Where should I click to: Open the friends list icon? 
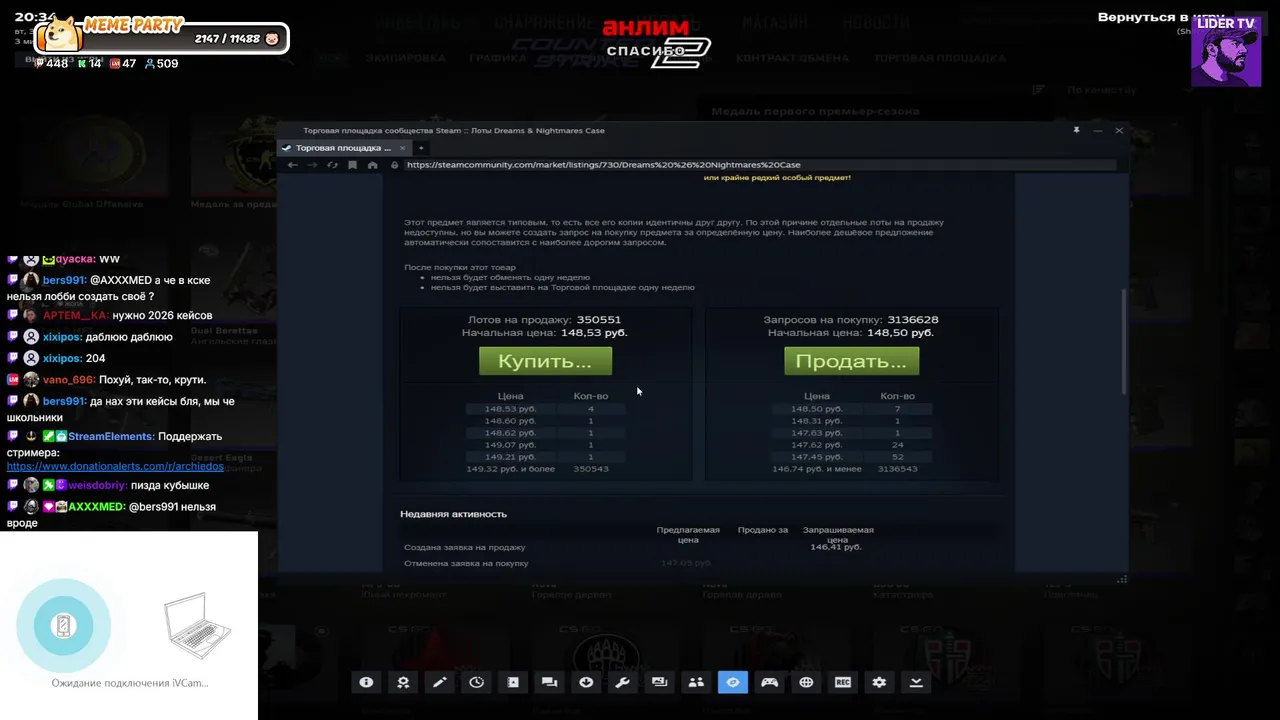pos(696,682)
